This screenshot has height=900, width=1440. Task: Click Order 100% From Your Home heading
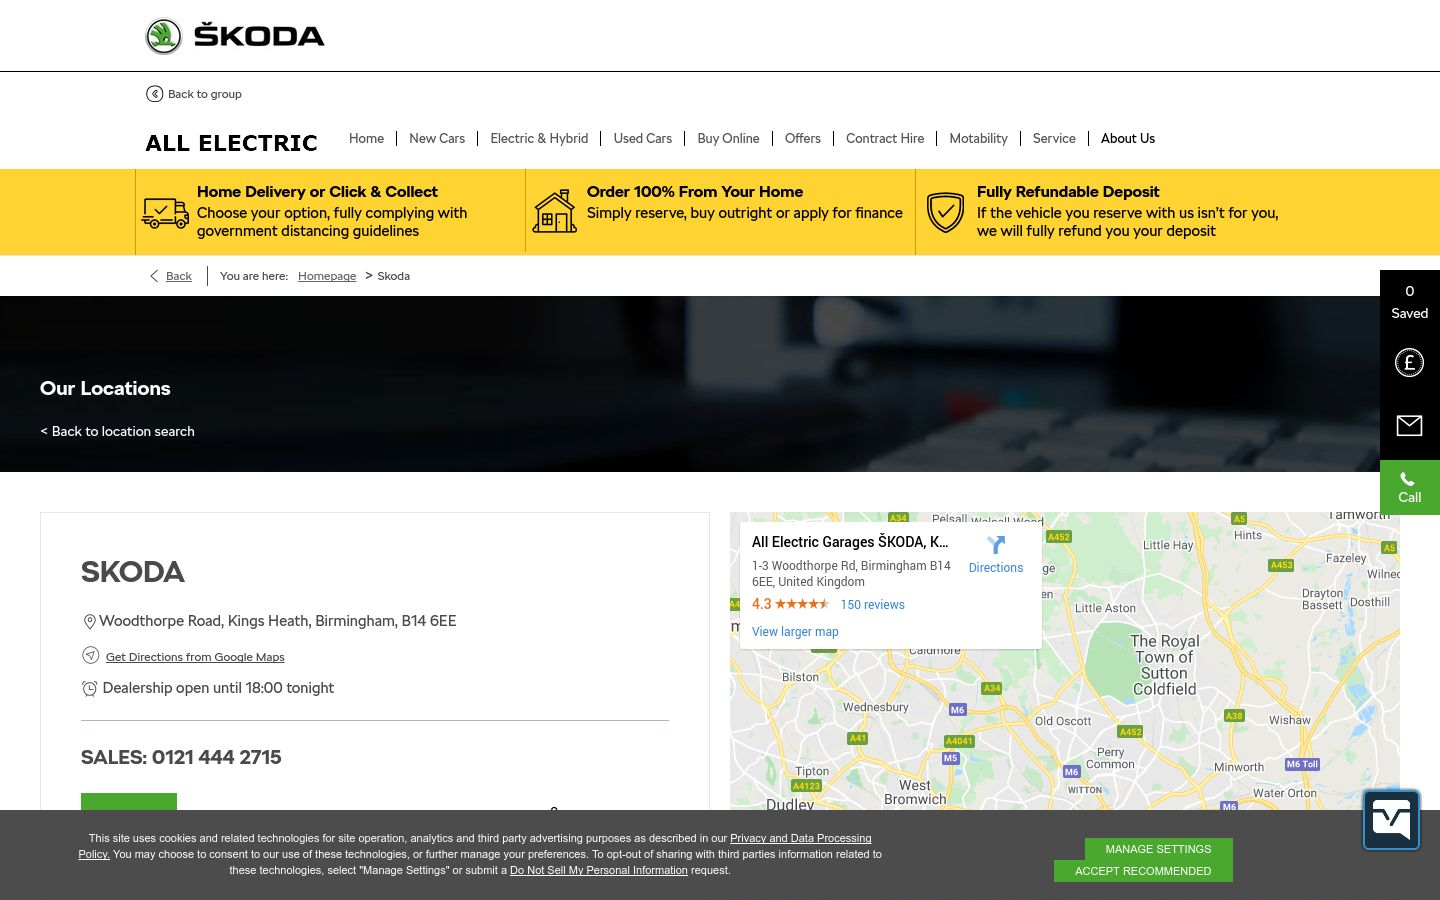(695, 192)
